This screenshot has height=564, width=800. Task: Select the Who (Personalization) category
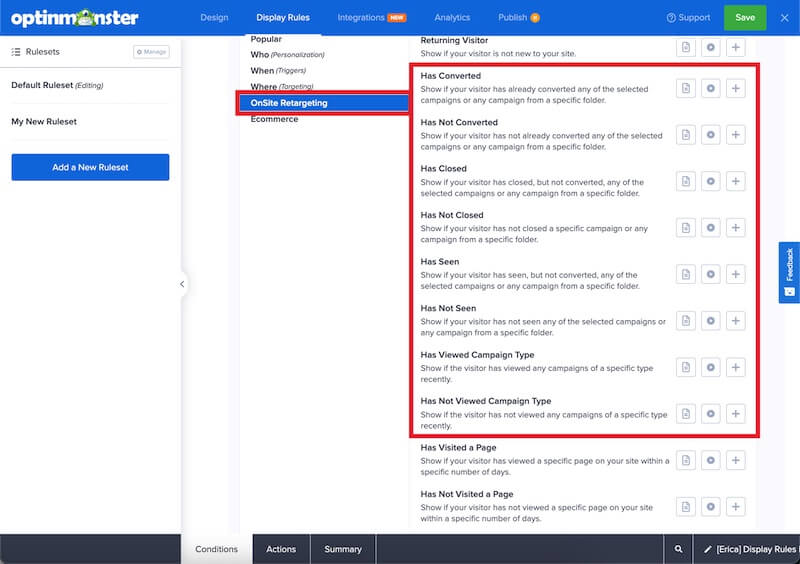pos(287,54)
